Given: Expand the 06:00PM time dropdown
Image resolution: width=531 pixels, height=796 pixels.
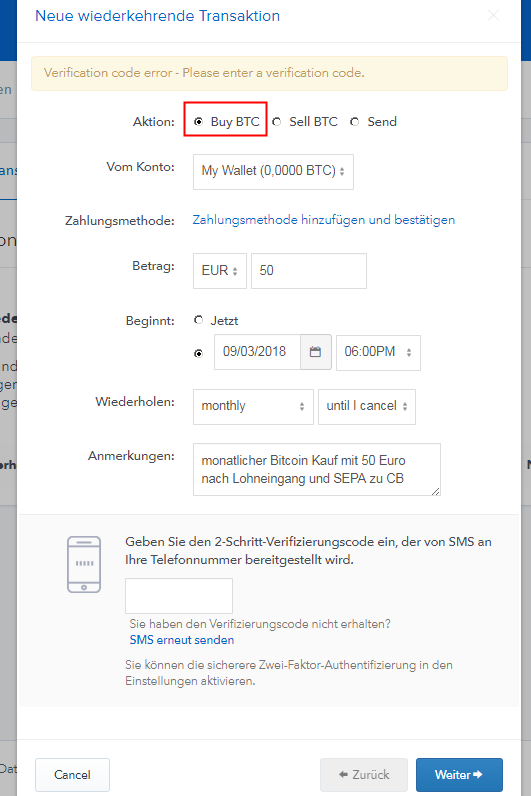Looking at the screenshot, I should coord(378,352).
